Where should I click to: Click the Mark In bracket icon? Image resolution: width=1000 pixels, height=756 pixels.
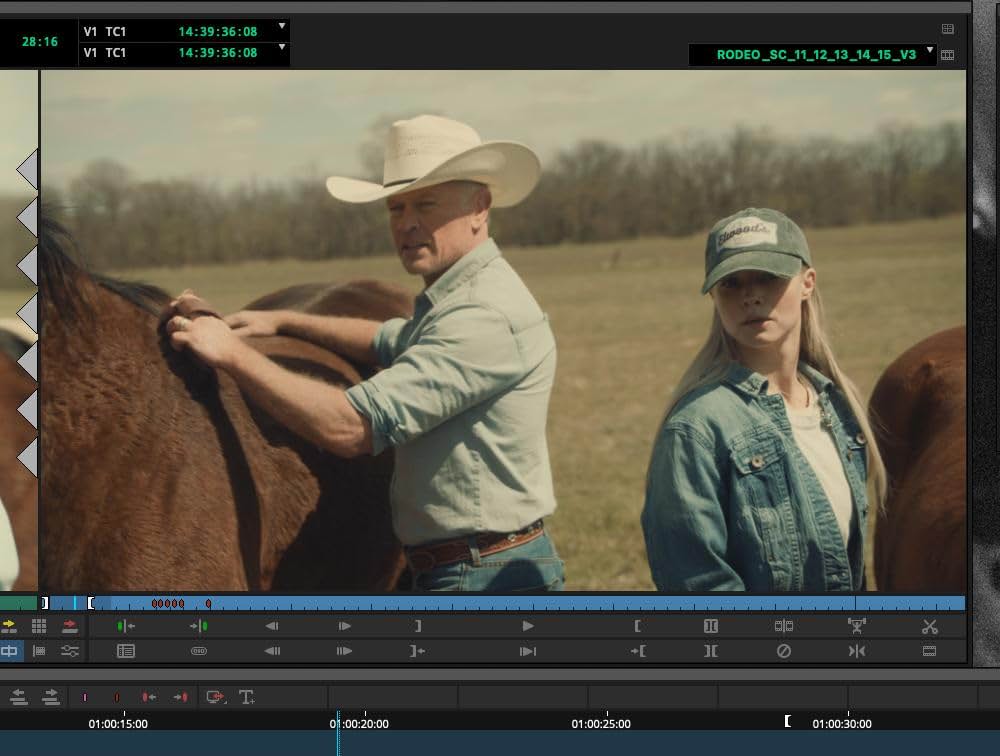637,627
